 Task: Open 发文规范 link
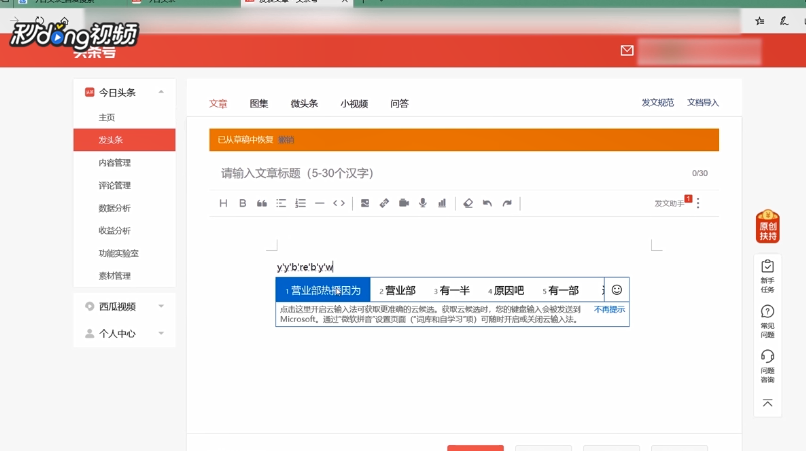point(657,102)
